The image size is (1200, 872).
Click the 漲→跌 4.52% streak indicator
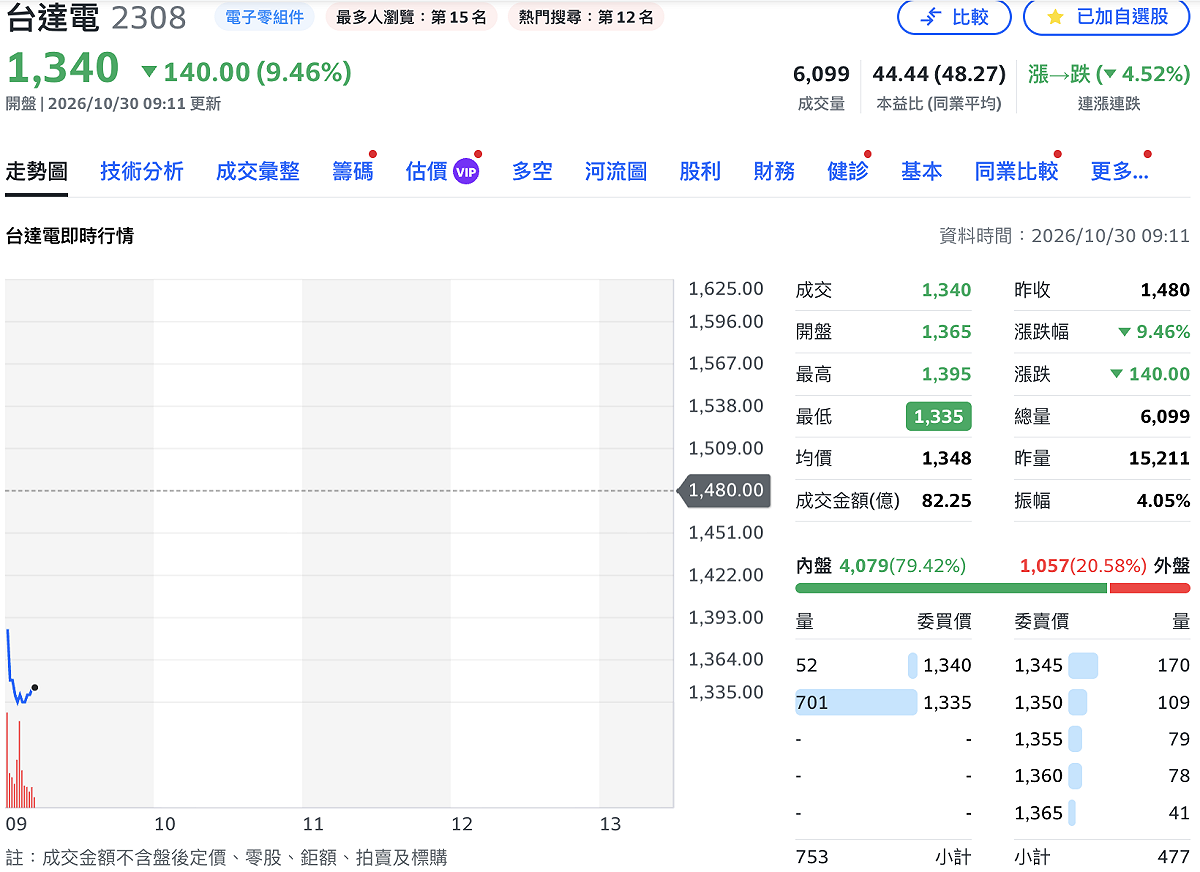coord(1109,74)
